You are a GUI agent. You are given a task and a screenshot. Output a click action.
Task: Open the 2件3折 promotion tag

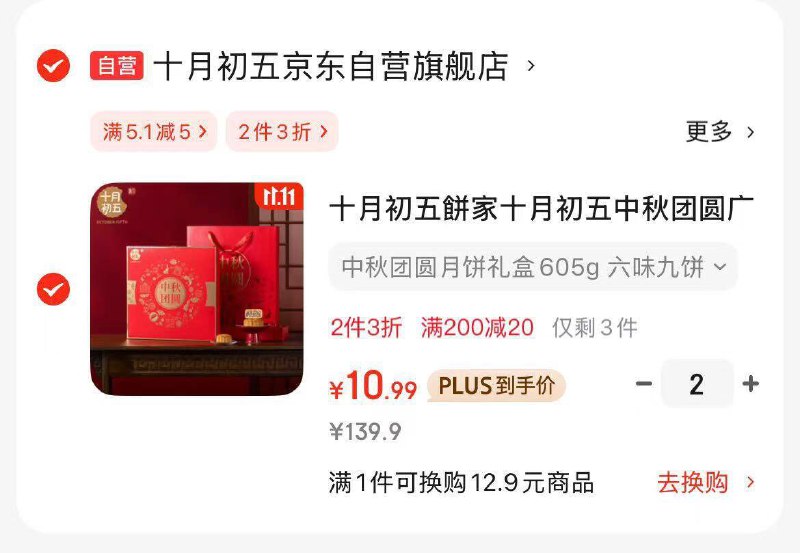(x=282, y=132)
